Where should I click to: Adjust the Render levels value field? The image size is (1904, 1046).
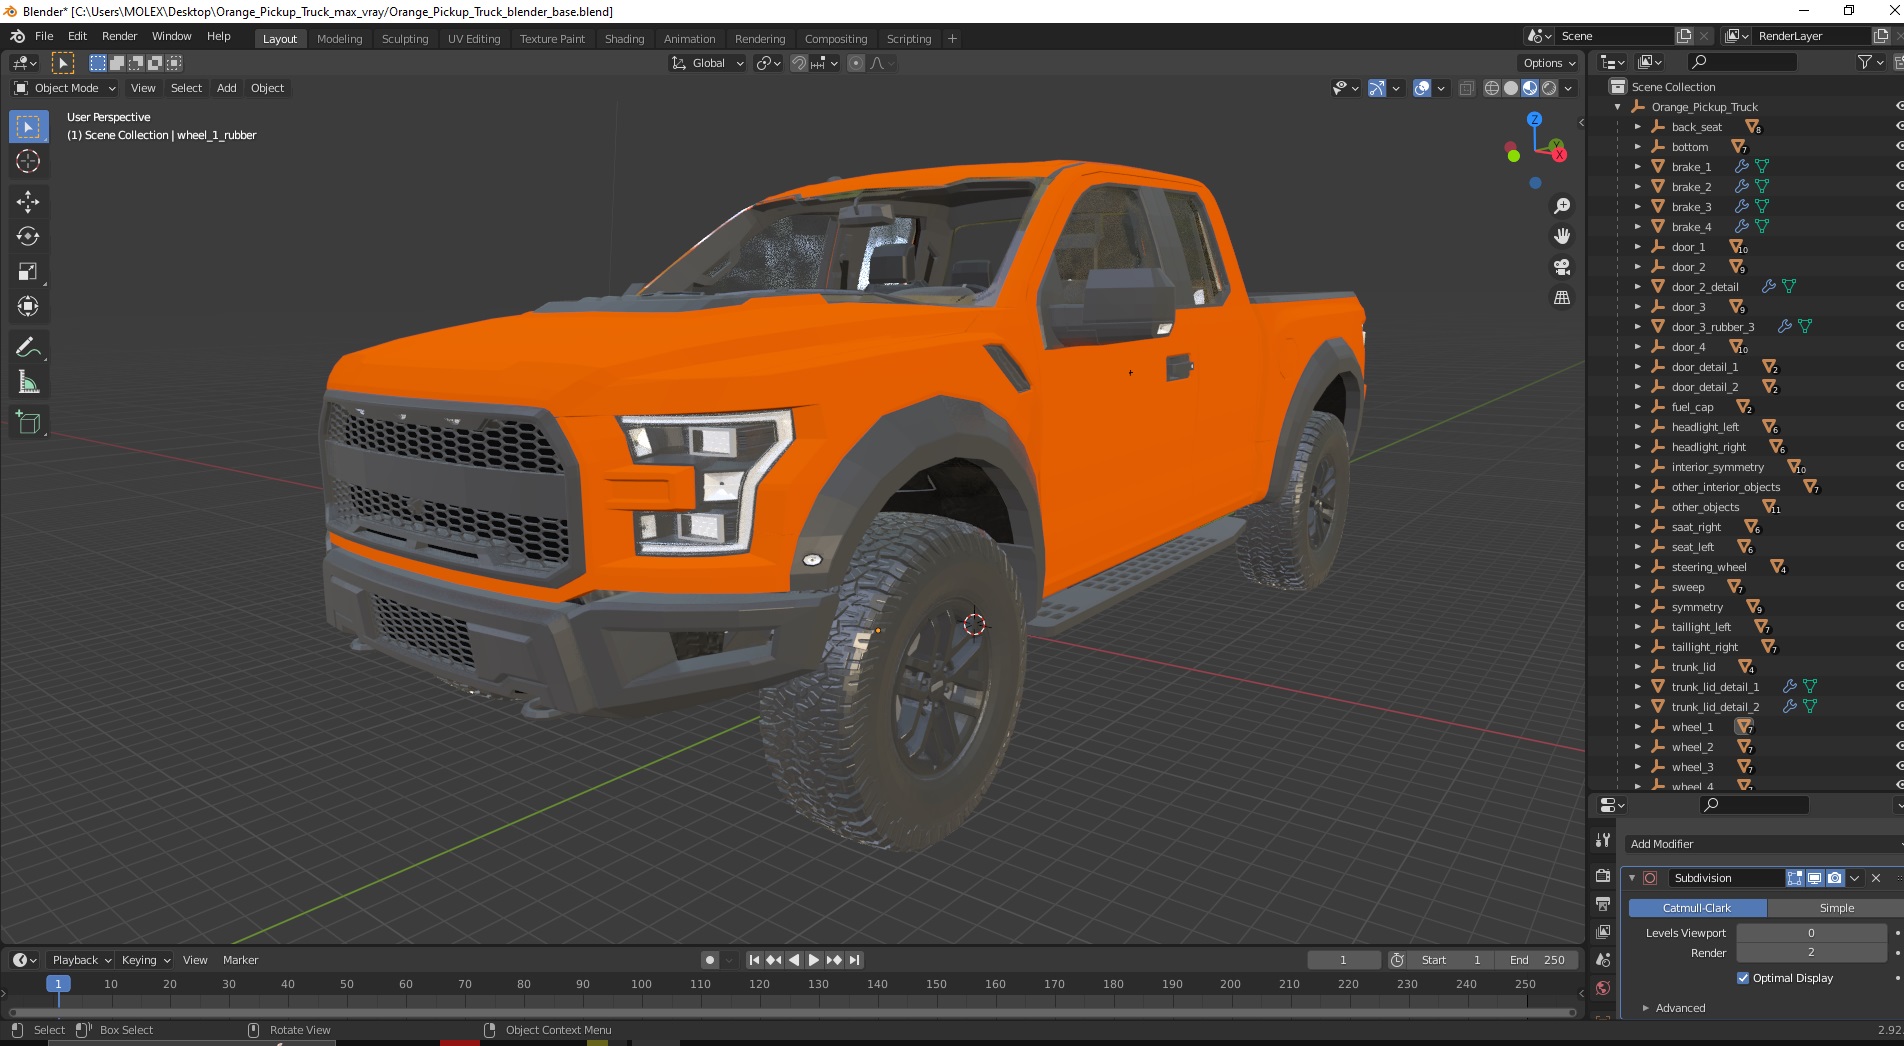tap(1811, 953)
